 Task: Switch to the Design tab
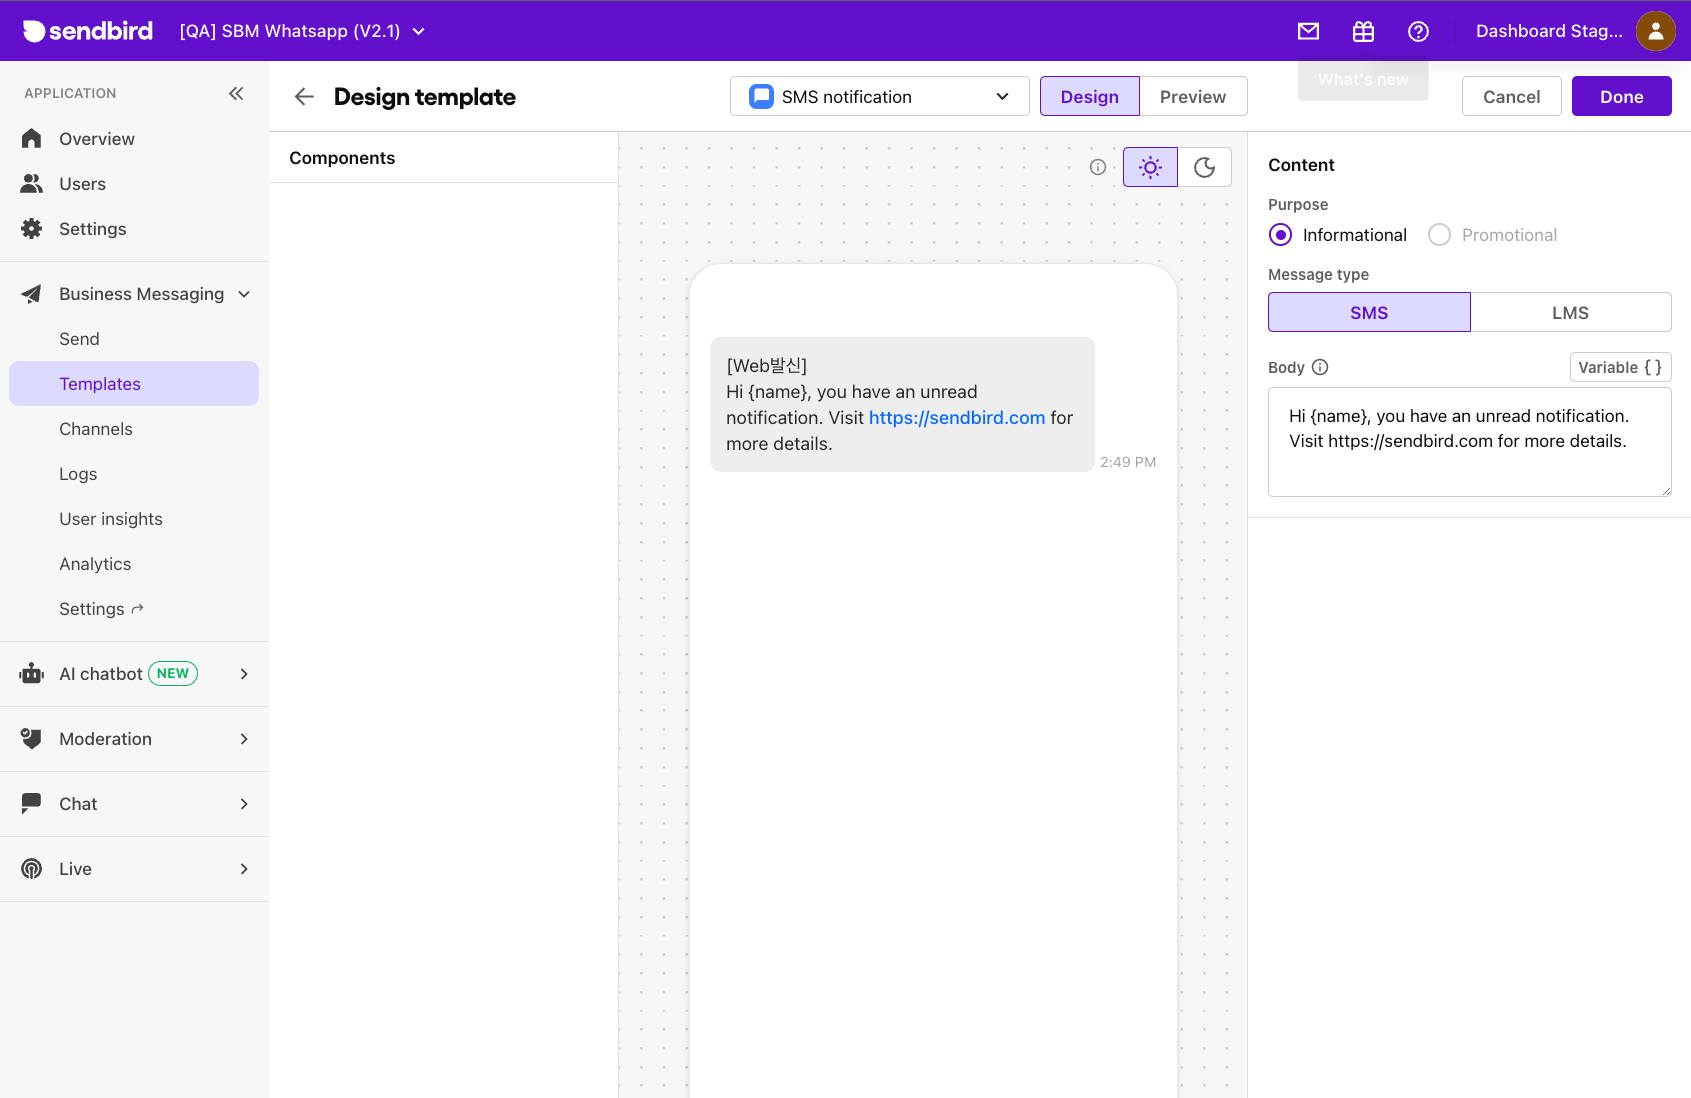(x=1090, y=96)
